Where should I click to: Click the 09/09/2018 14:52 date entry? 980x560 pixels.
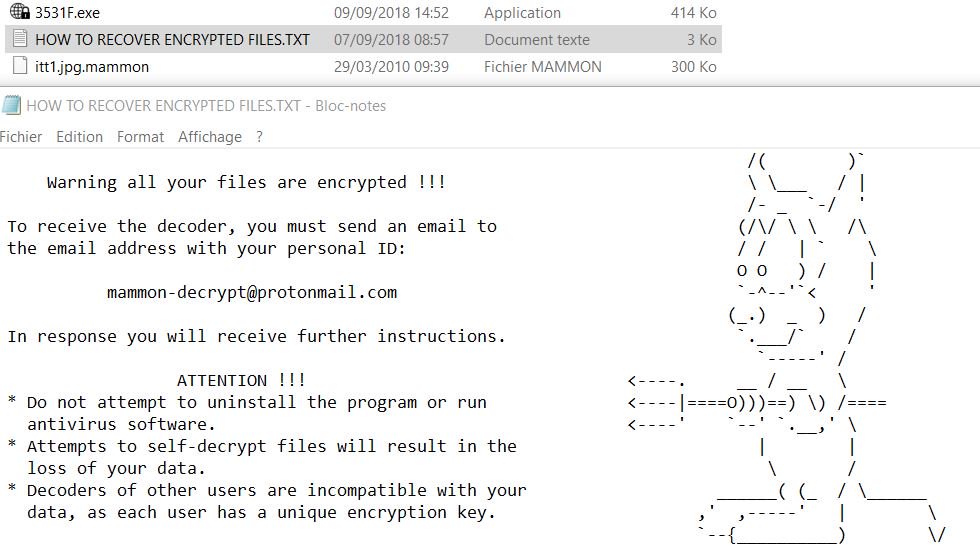click(x=391, y=13)
